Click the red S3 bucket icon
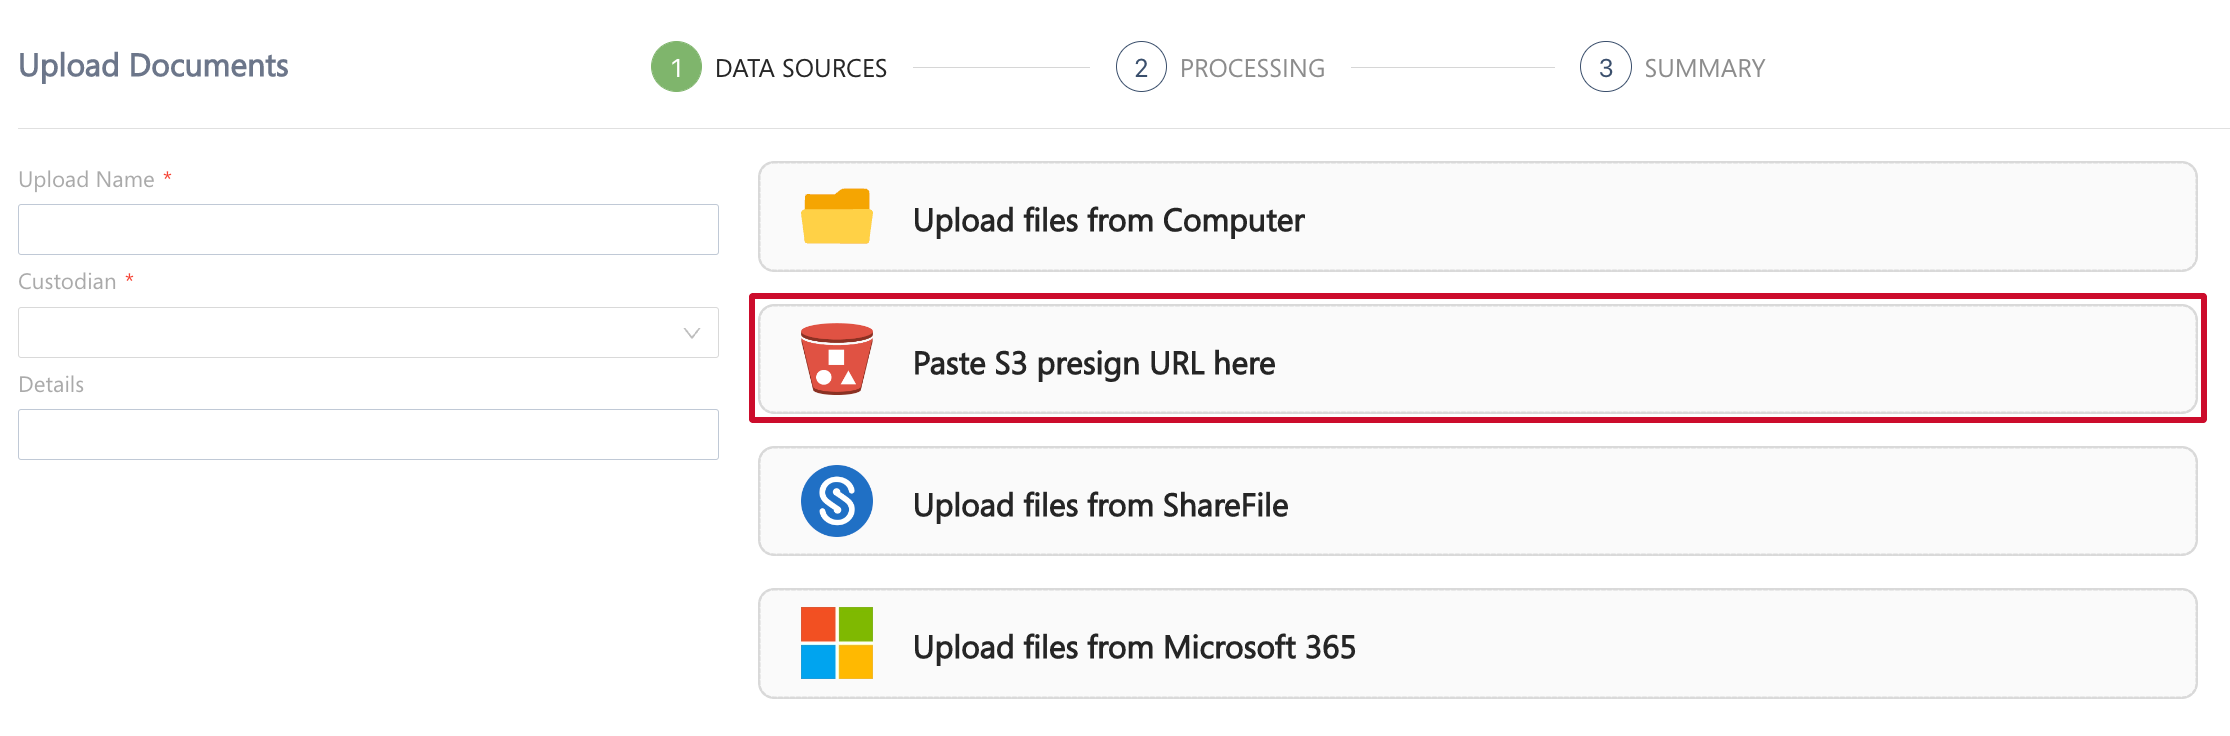2230x736 pixels. [836, 359]
